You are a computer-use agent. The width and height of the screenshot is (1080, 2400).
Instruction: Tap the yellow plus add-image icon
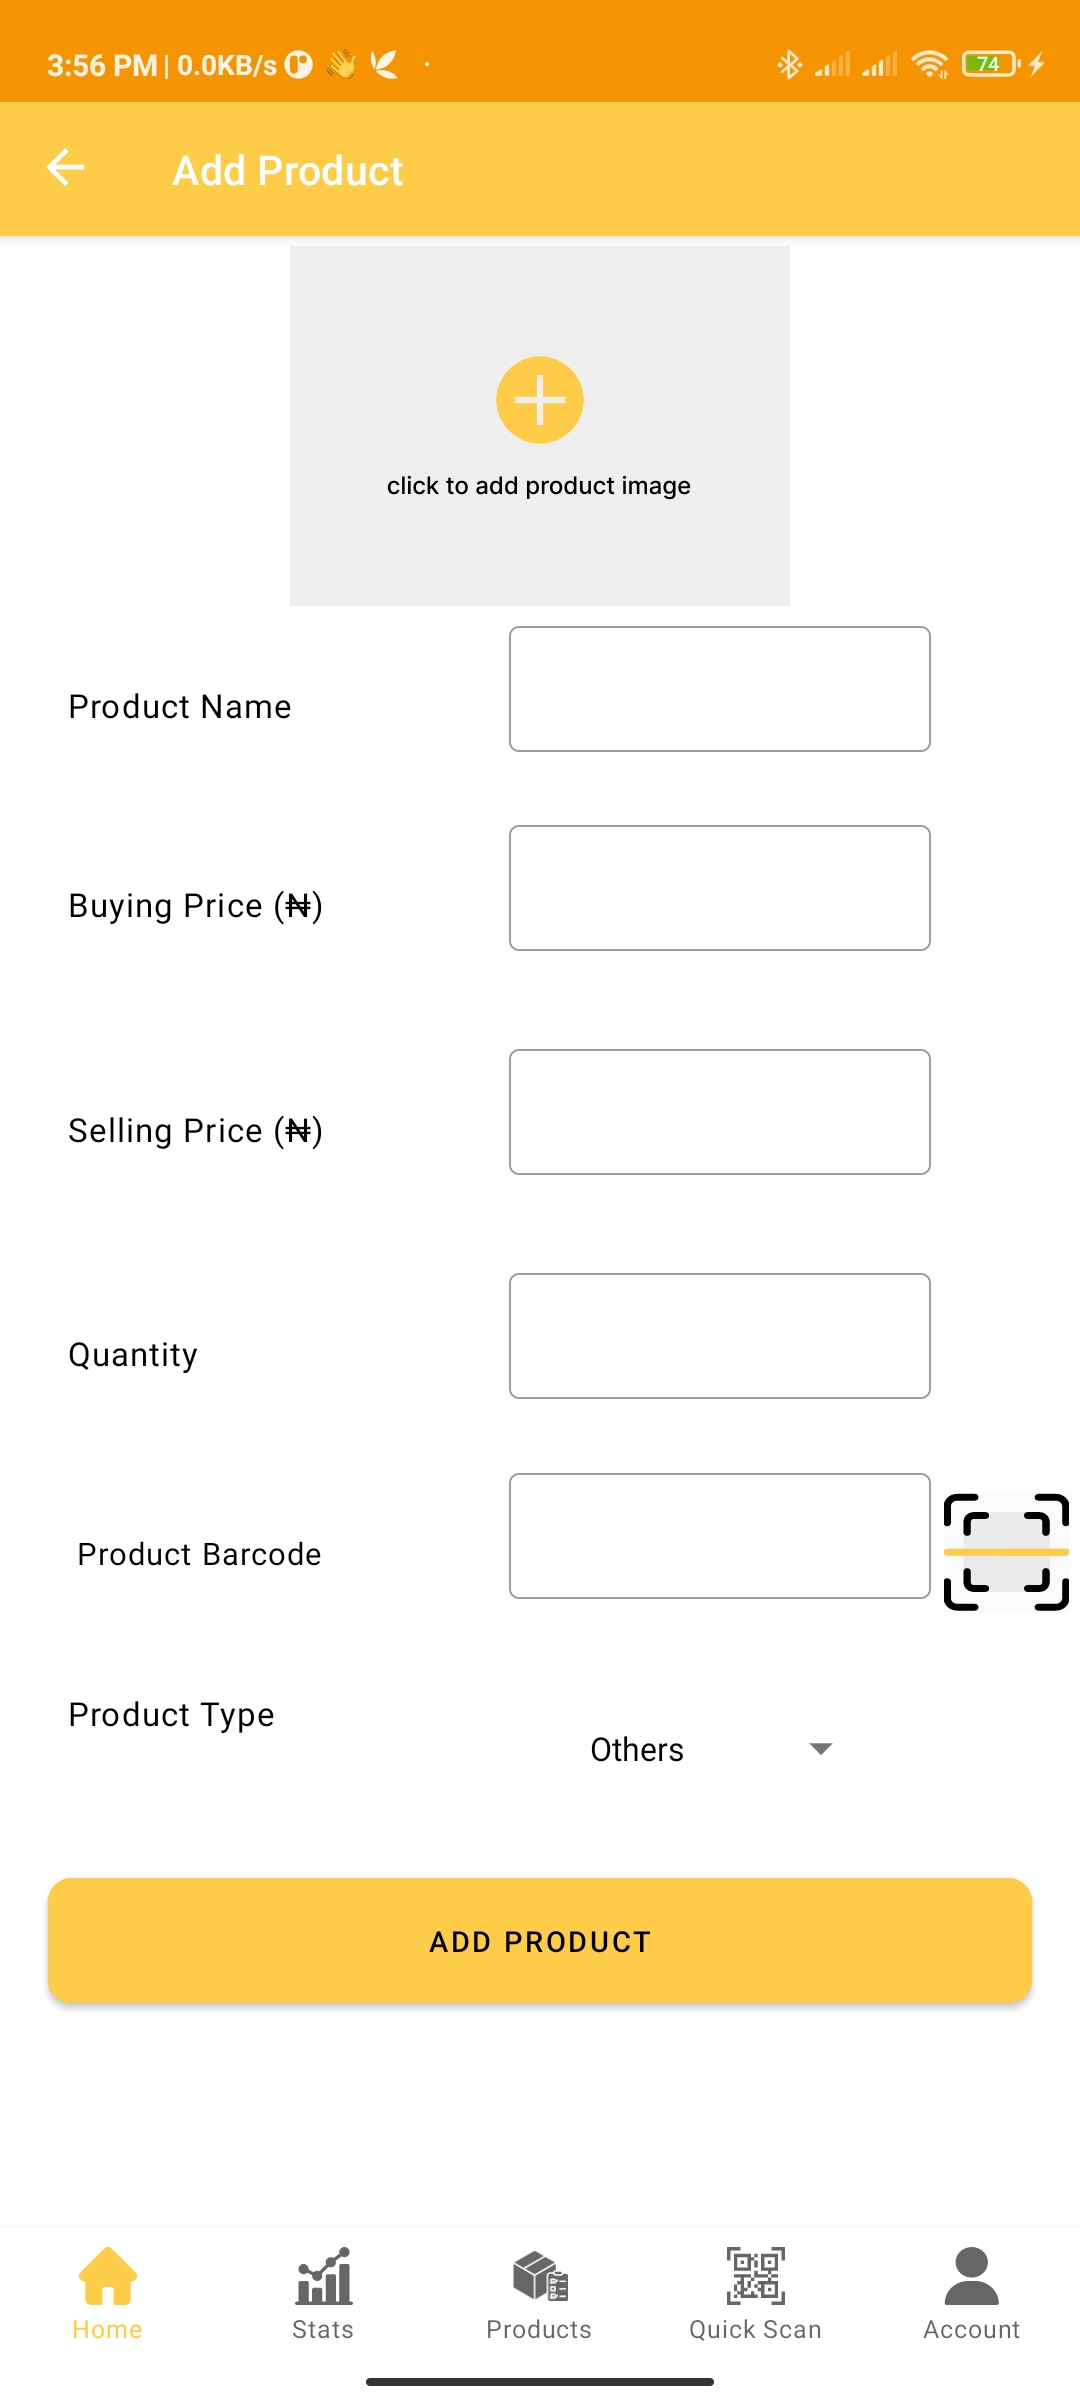pos(540,400)
